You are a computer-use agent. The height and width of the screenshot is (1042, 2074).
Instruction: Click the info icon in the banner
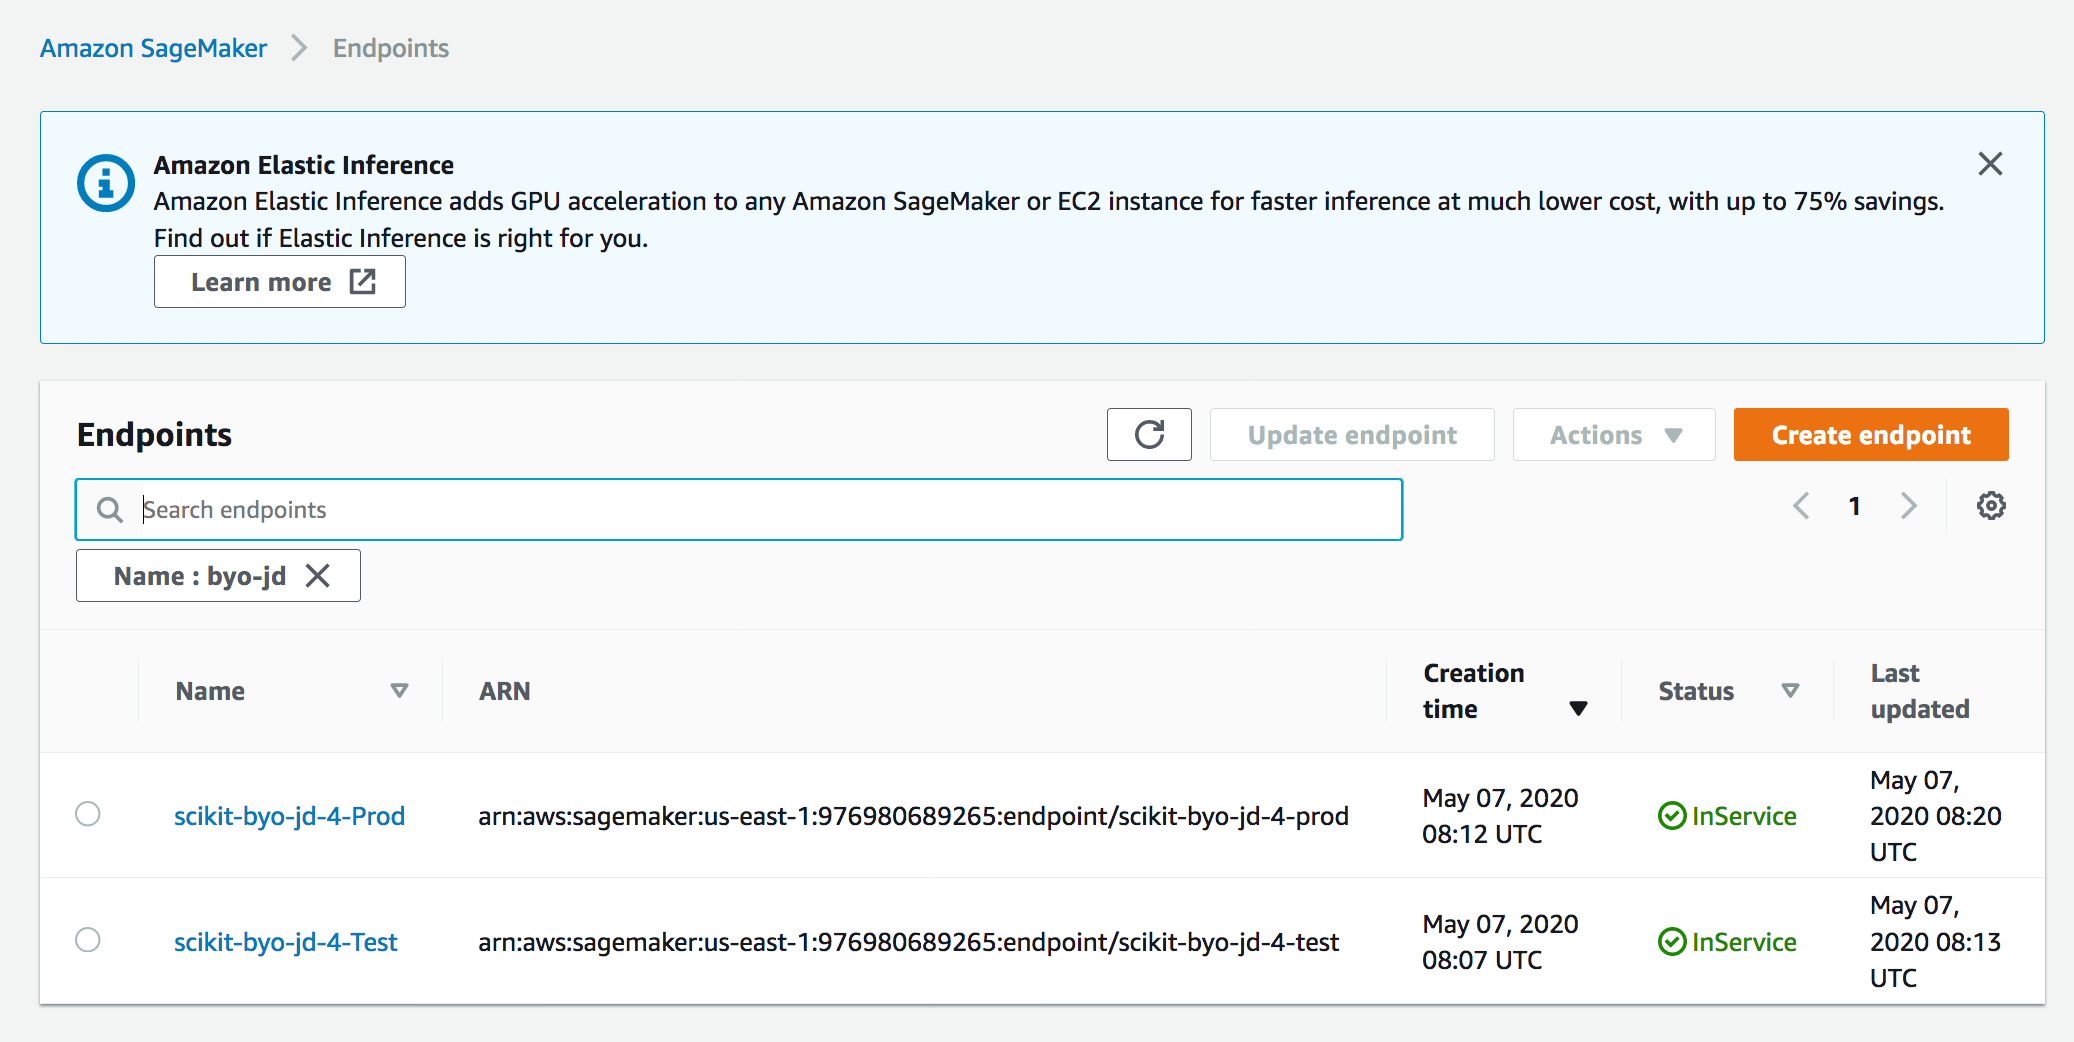106,183
